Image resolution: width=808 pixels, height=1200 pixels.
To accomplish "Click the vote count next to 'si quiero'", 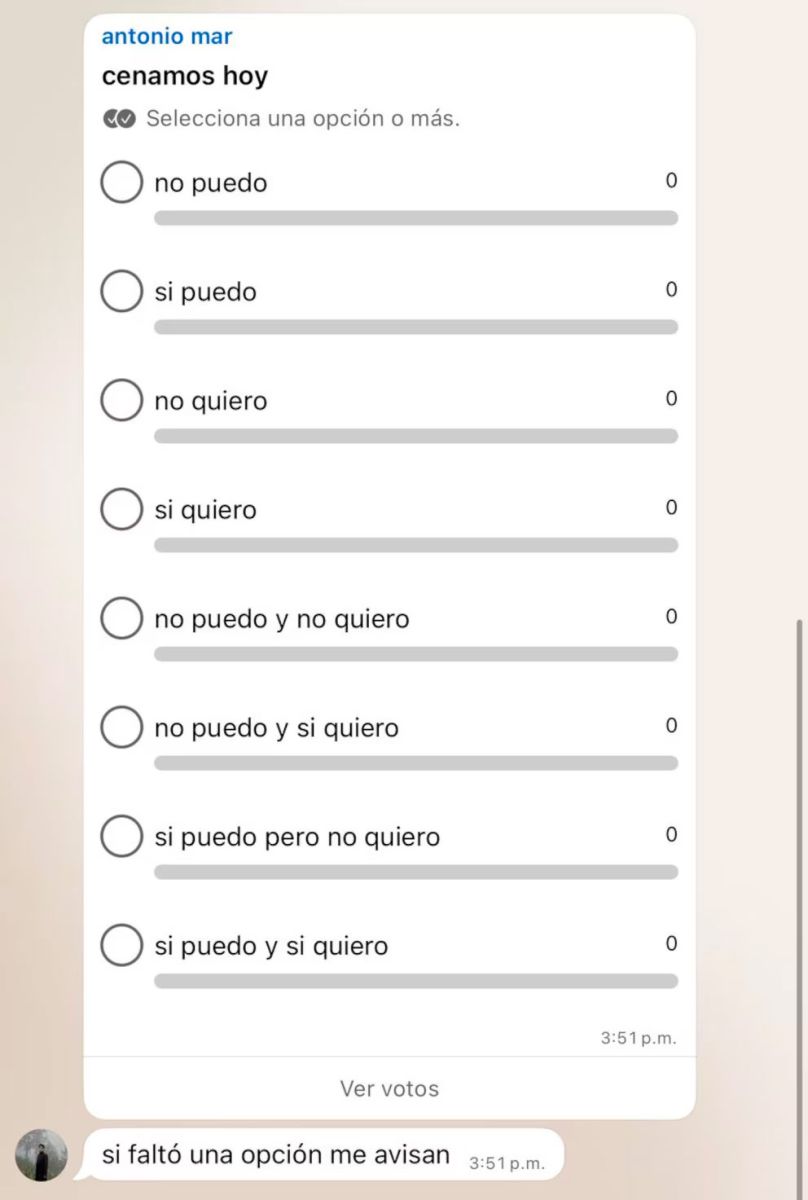I will [x=671, y=508].
